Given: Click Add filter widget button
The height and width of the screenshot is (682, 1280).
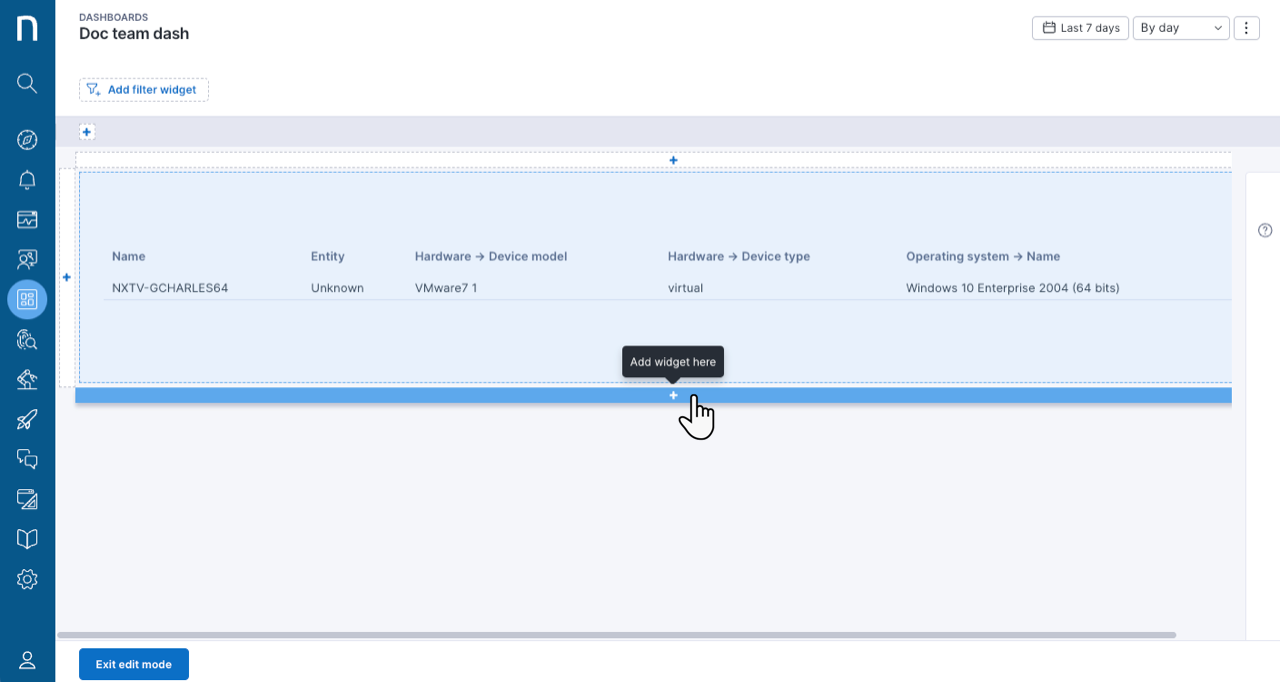Looking at the screenshot, I should click(x=144, y=90).
